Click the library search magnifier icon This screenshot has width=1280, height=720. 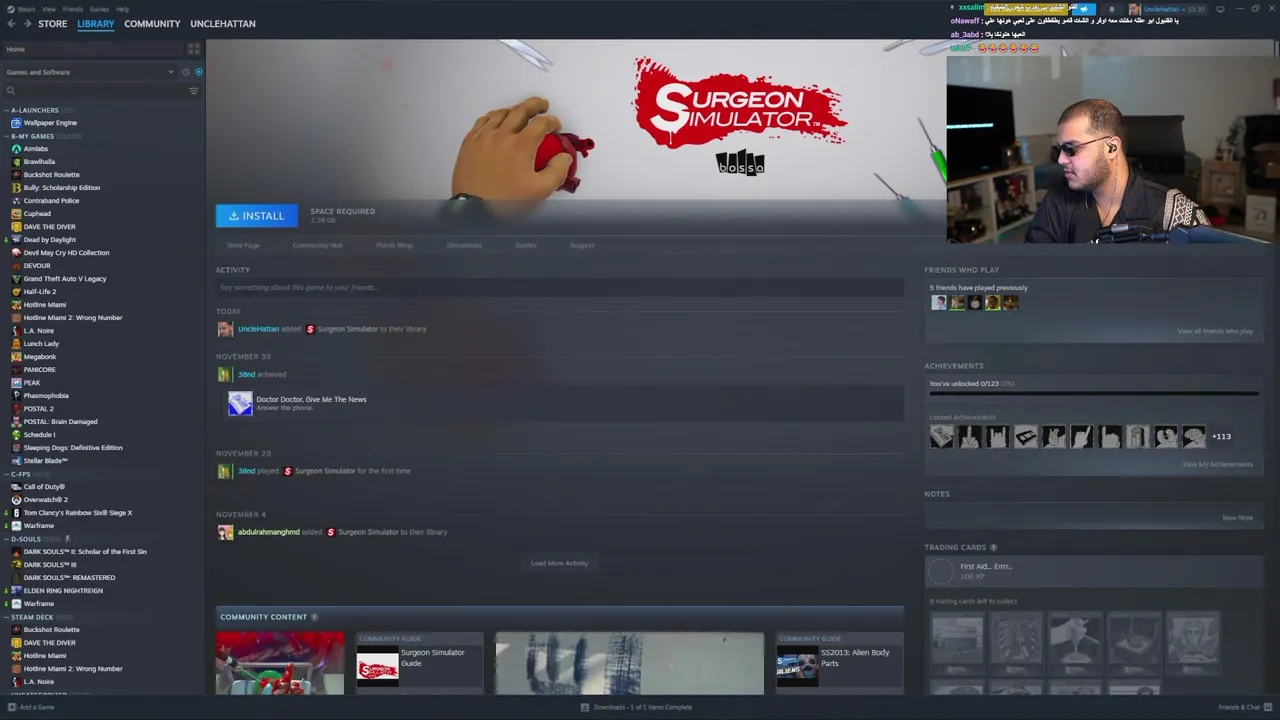[x=11, y=91]
